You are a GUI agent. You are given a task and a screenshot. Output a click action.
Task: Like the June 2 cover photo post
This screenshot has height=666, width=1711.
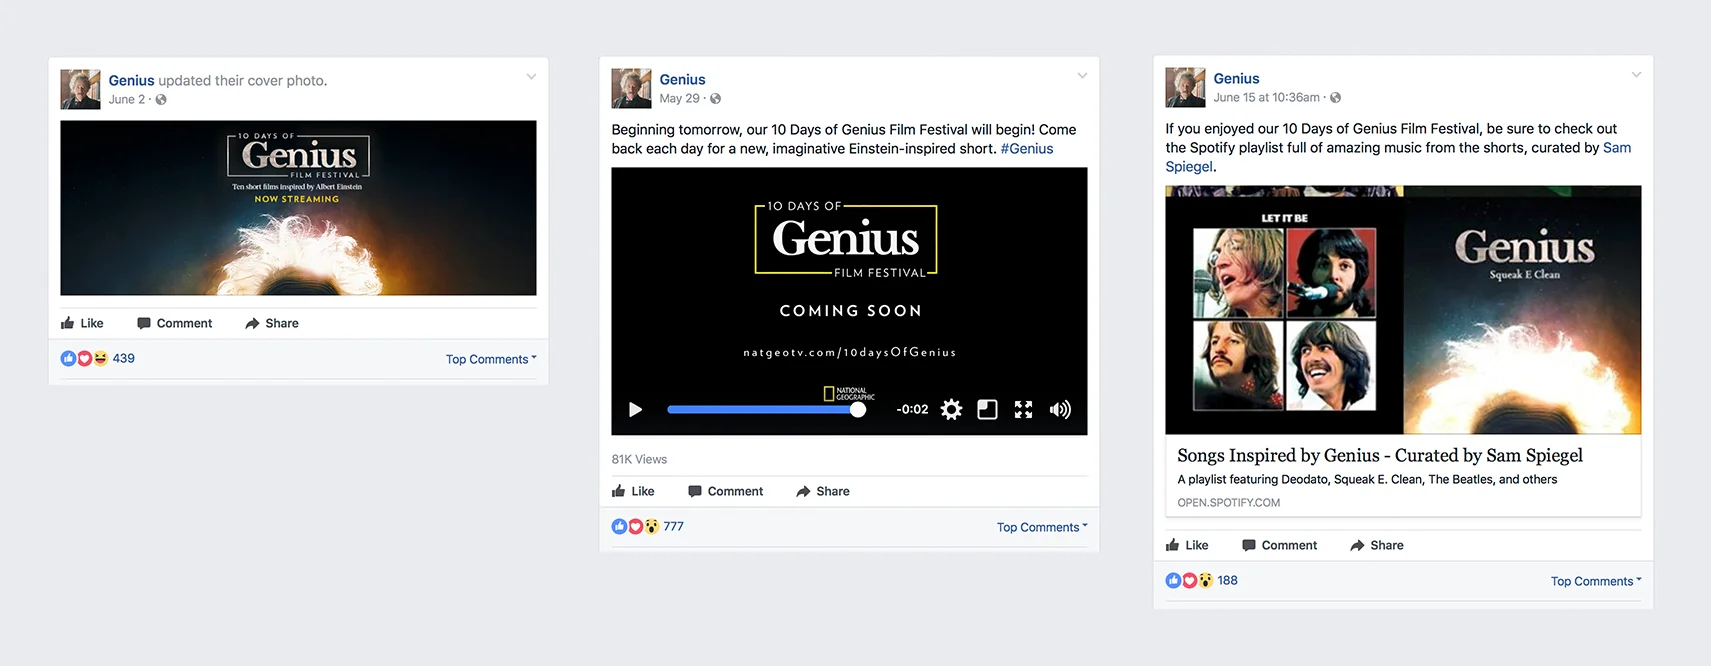(82, 323)
